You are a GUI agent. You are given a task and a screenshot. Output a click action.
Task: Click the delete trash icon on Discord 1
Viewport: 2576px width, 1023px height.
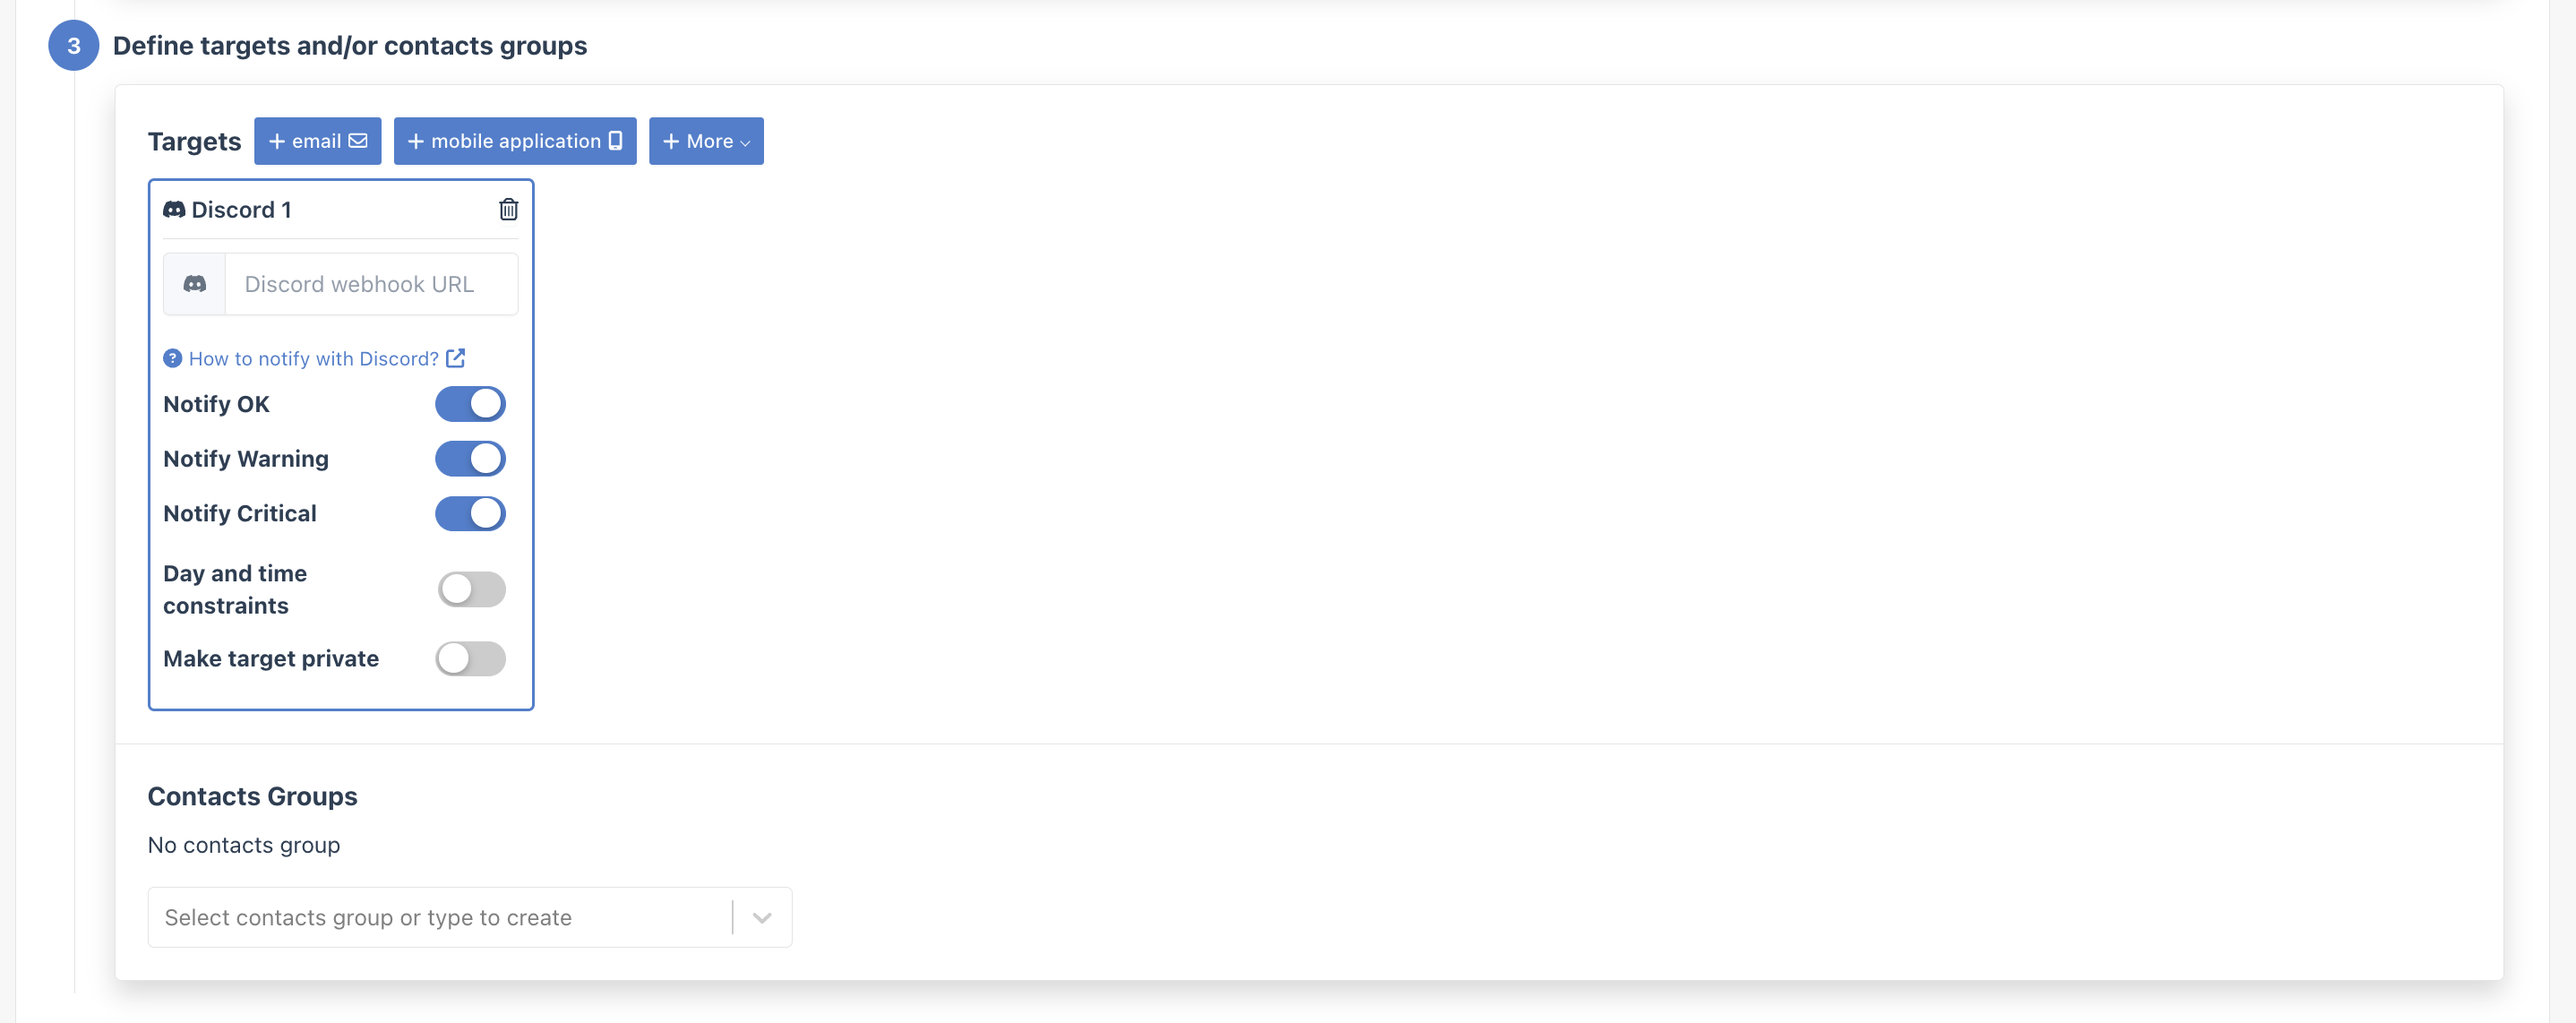point(508,209)
